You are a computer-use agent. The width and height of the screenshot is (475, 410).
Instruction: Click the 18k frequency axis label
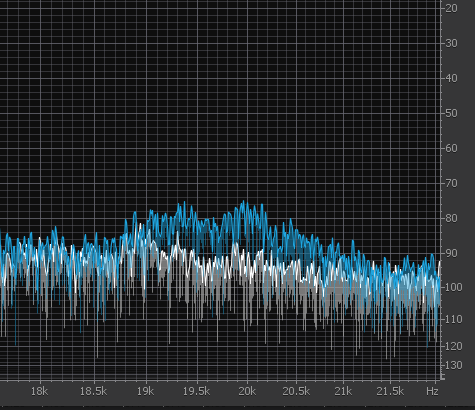39,391
